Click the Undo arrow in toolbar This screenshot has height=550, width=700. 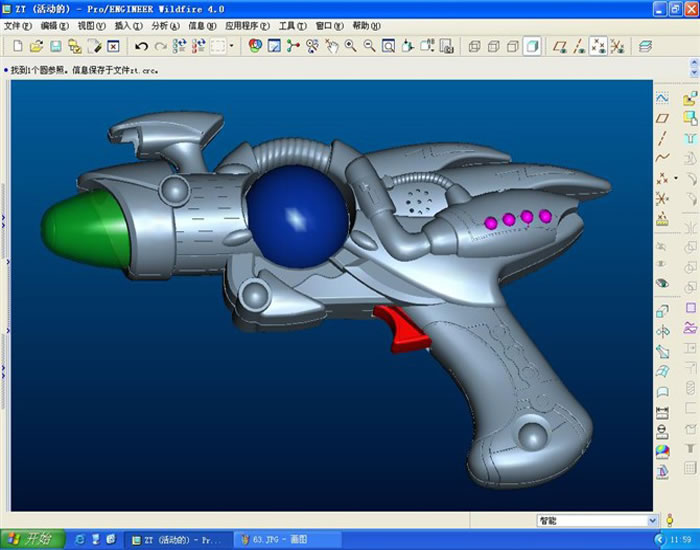coord(141,46)
